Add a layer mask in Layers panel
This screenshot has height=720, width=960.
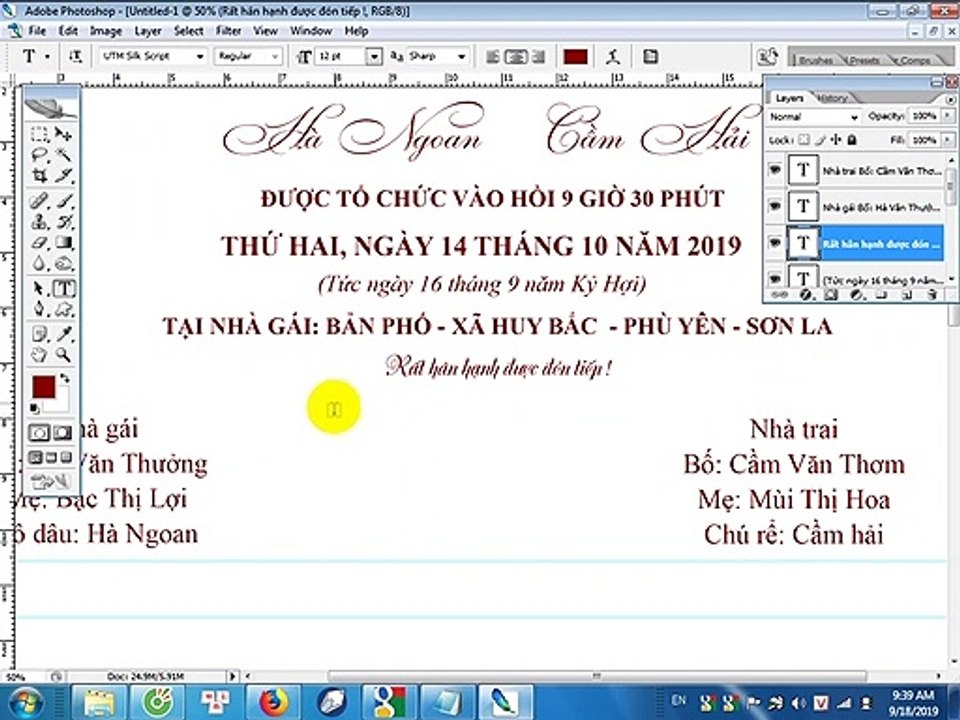(x=830, y=295)
